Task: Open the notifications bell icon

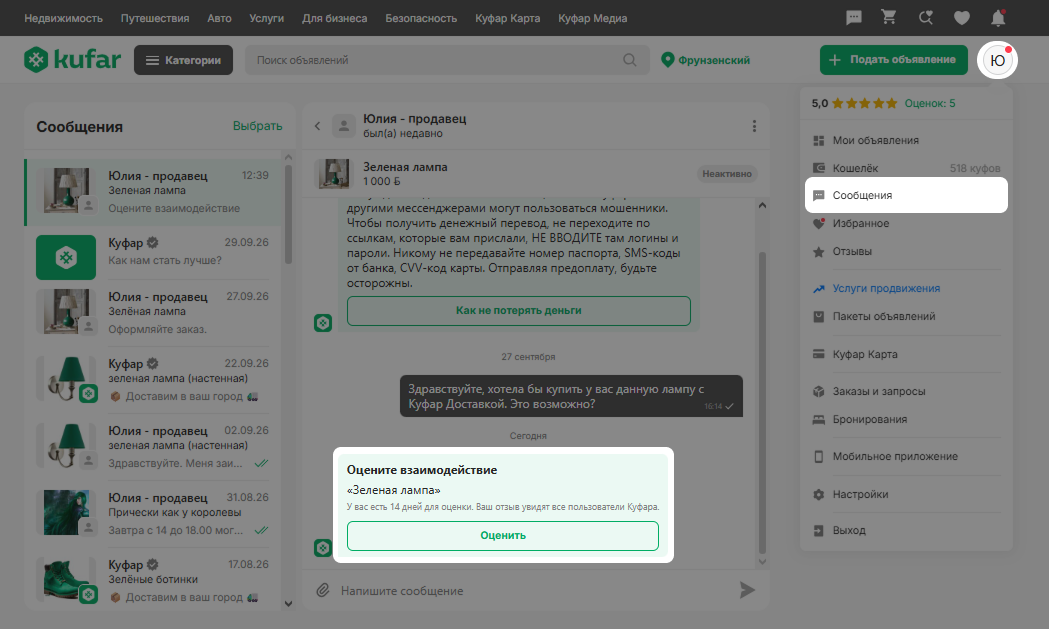Action: coord(997,18)
